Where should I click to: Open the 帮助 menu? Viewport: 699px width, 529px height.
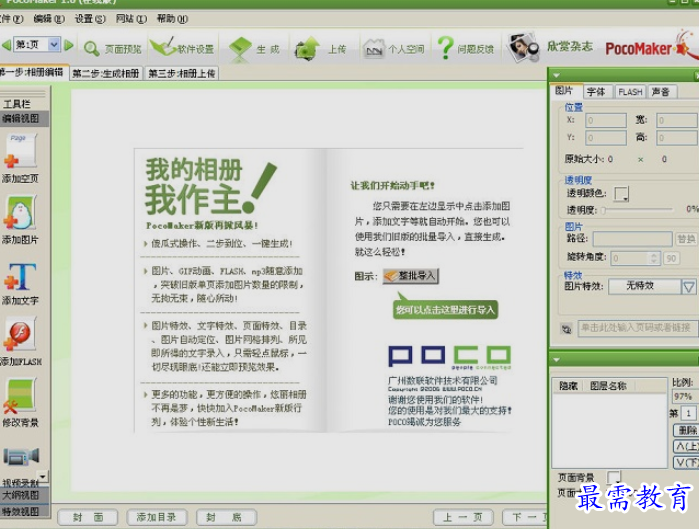(172, 19)
